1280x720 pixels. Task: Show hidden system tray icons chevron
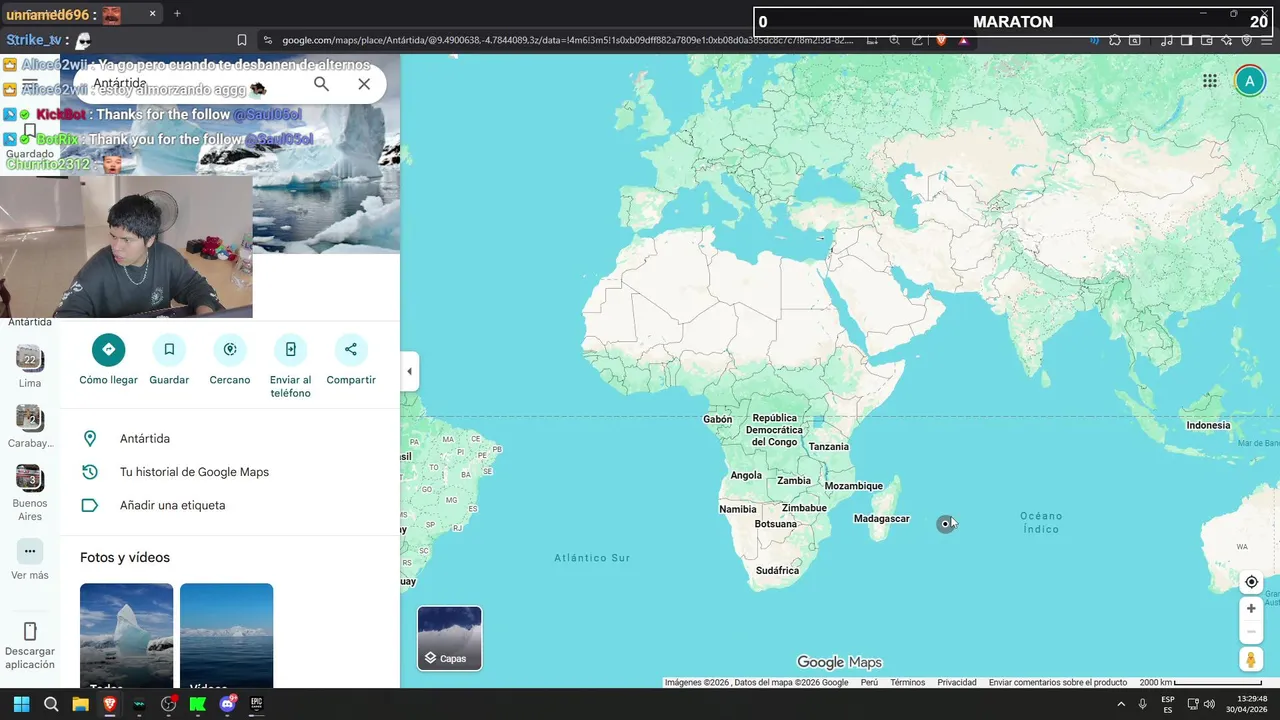[x=1120, y=704]
